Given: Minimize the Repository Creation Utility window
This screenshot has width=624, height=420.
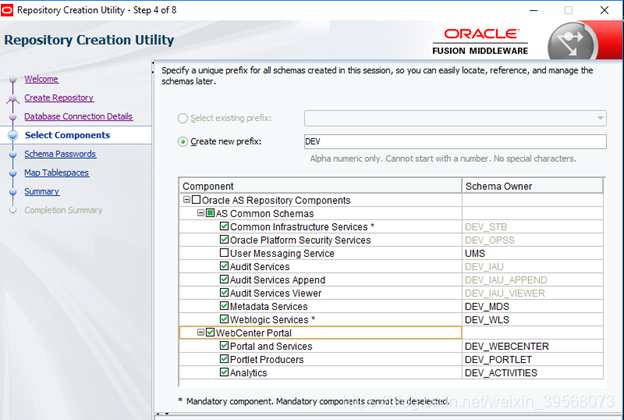Looking at the screenshot, I should (x=533, y=10).
